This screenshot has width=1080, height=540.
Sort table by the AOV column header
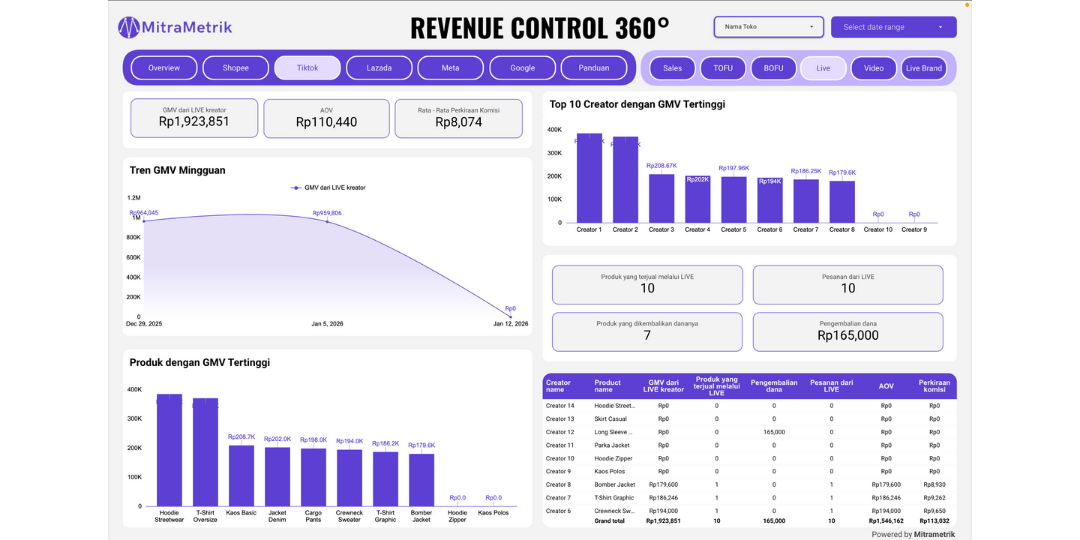point(886,385)
